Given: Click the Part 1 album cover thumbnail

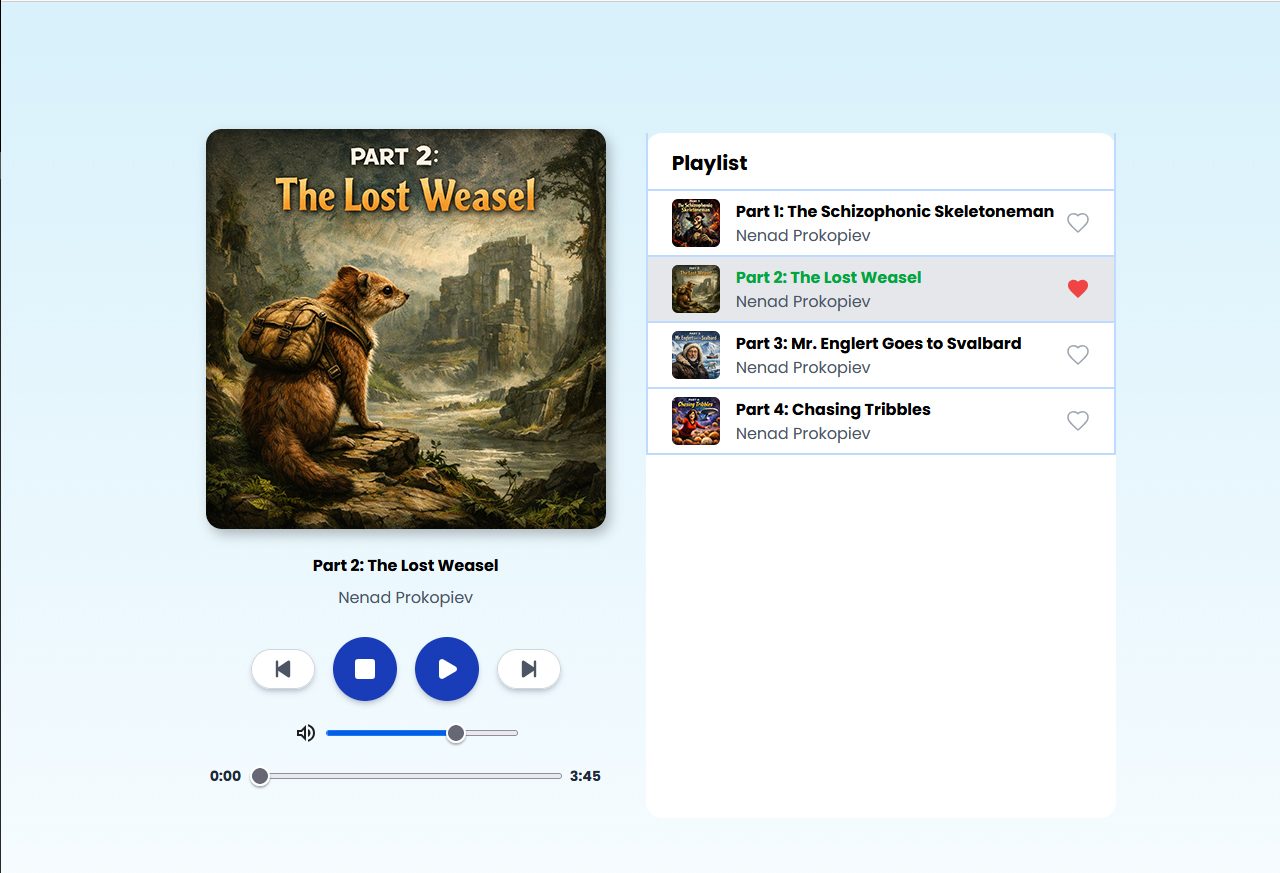Looking at the screenshot, I should [695, 223].
